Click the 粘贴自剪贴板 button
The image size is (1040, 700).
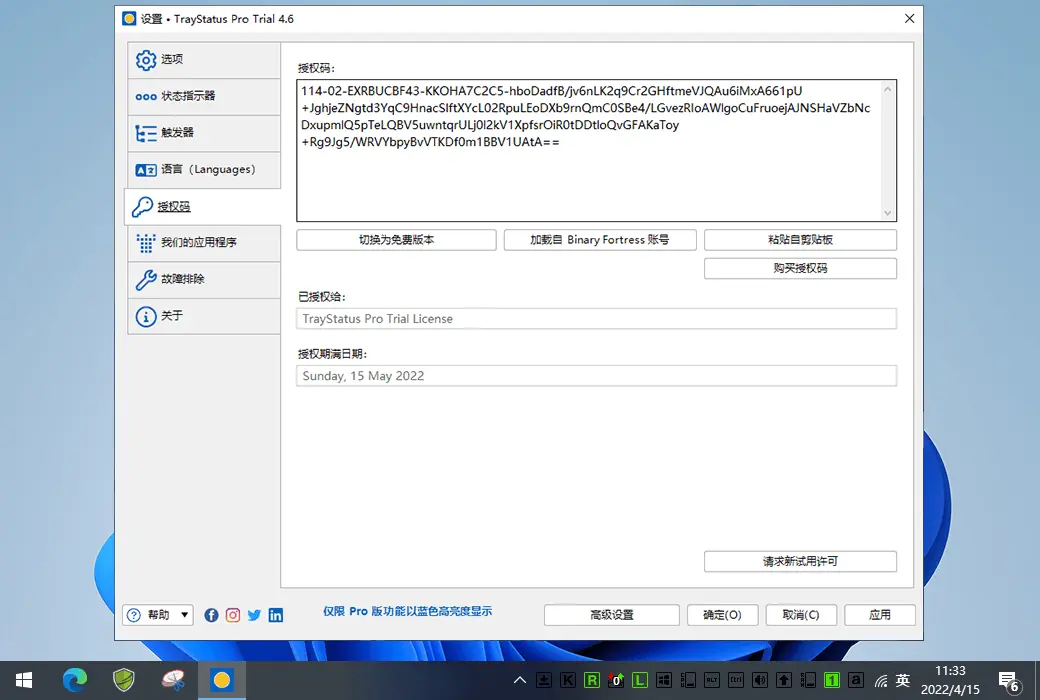point(800,240)
